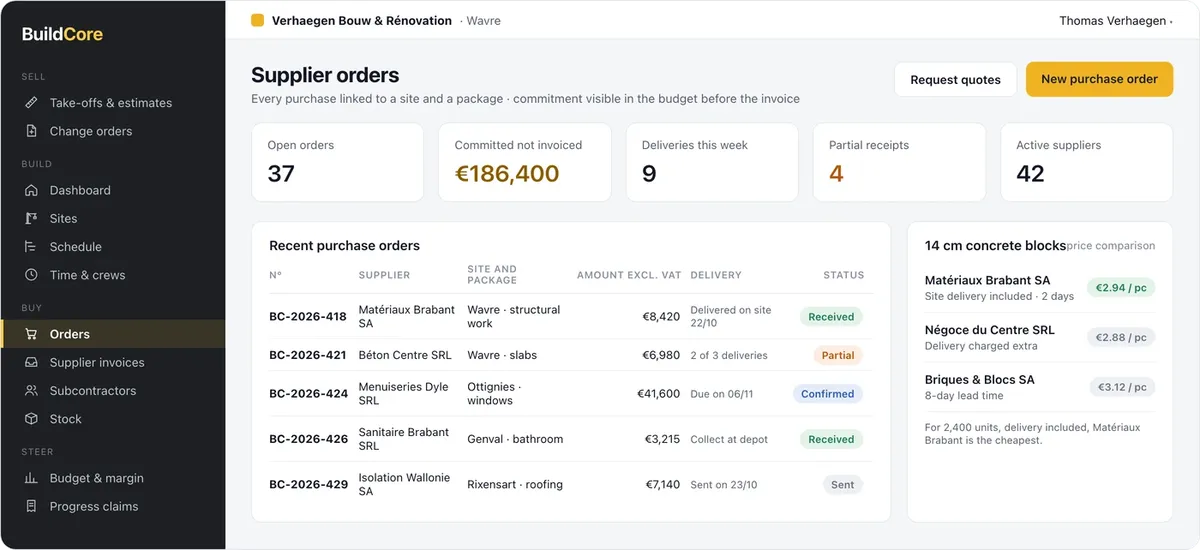Click the Schedule icon in sidebar
The image size is (1200, 550).
[x=31, y=246]
